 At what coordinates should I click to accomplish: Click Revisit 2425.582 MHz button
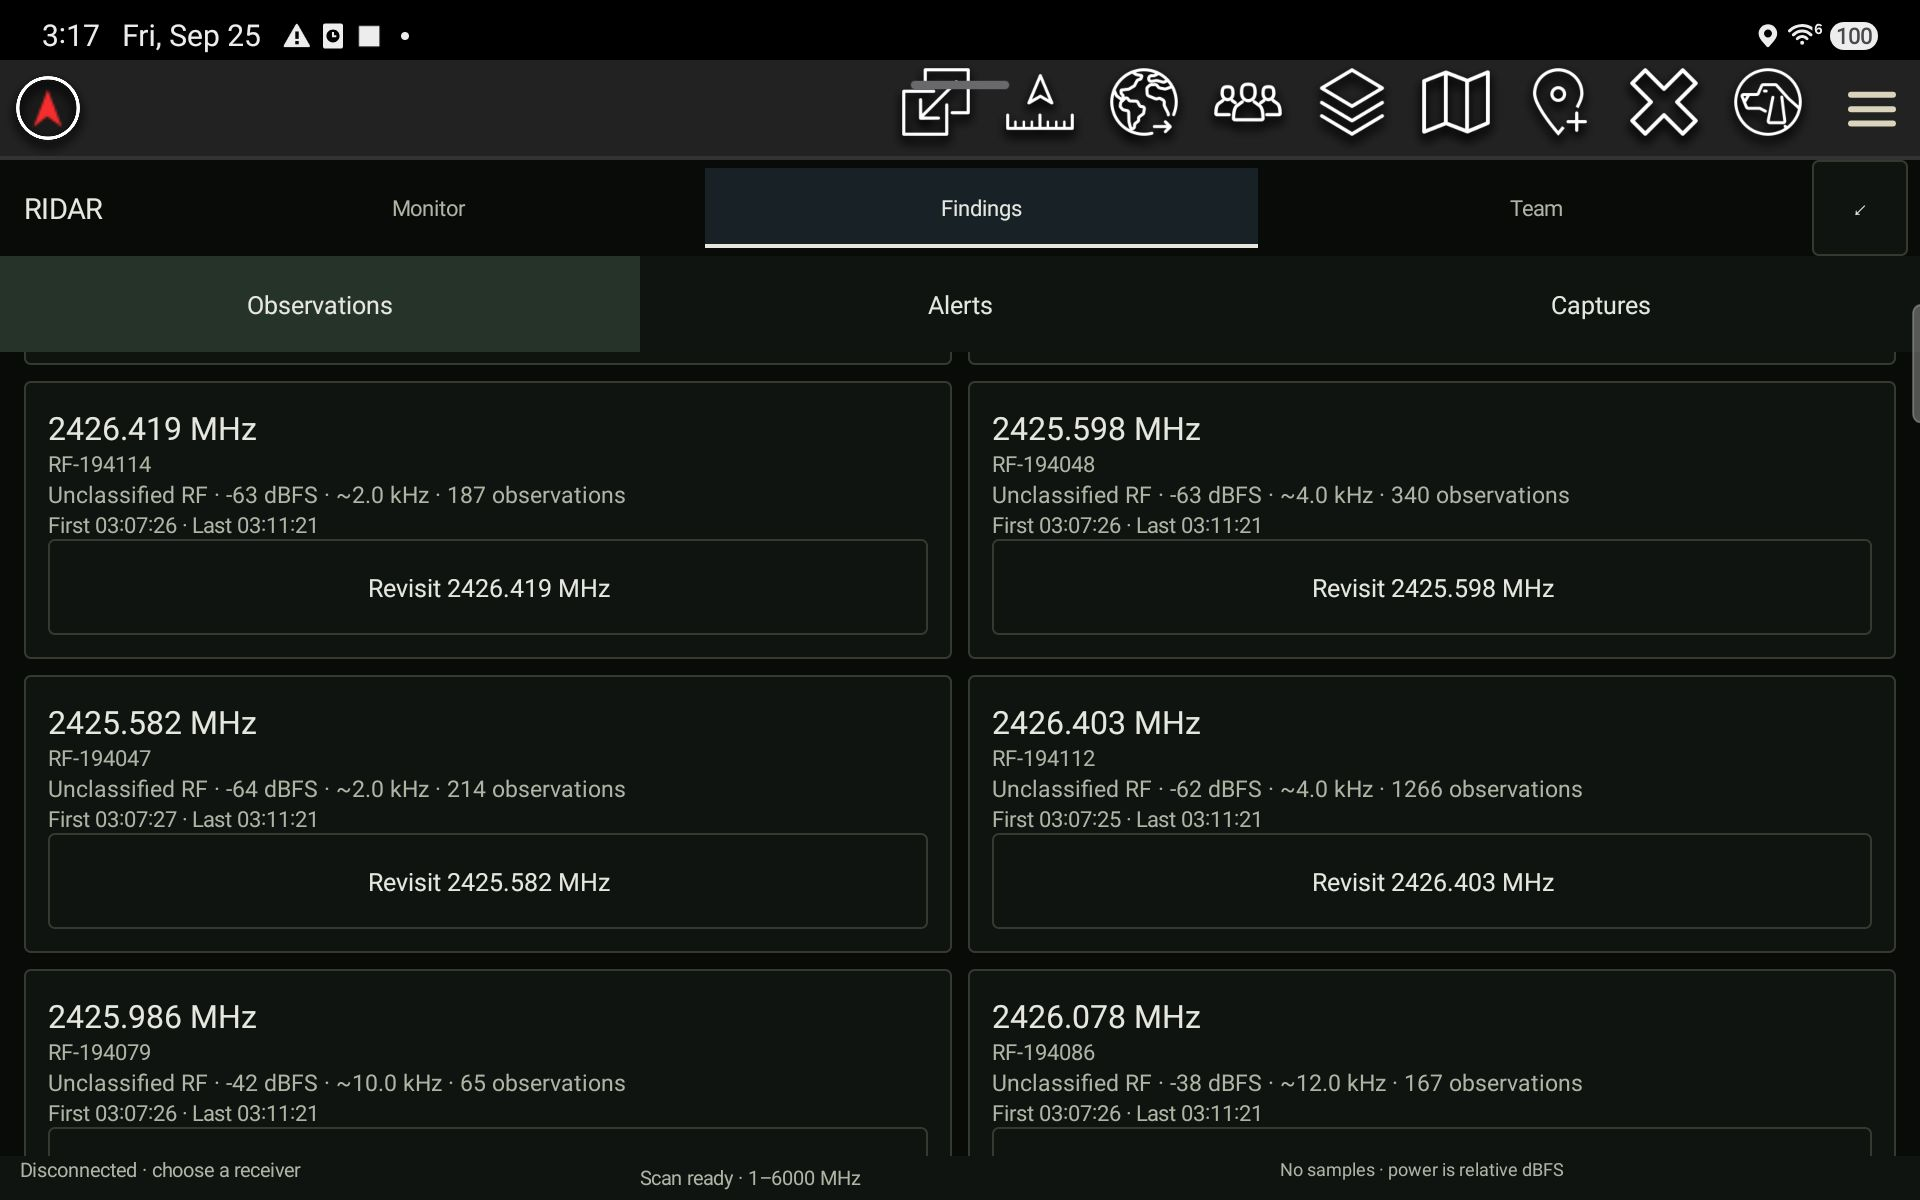click(x=488, y=881)
